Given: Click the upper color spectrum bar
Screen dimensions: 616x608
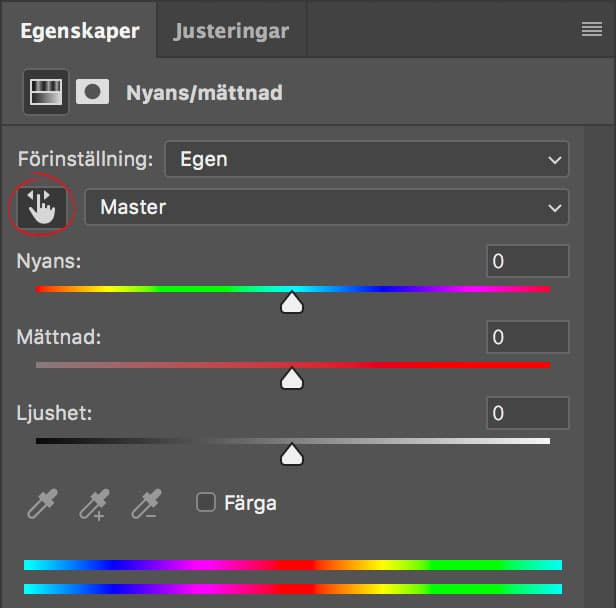Looking at the screenshot, I should (x=293, y=565).
